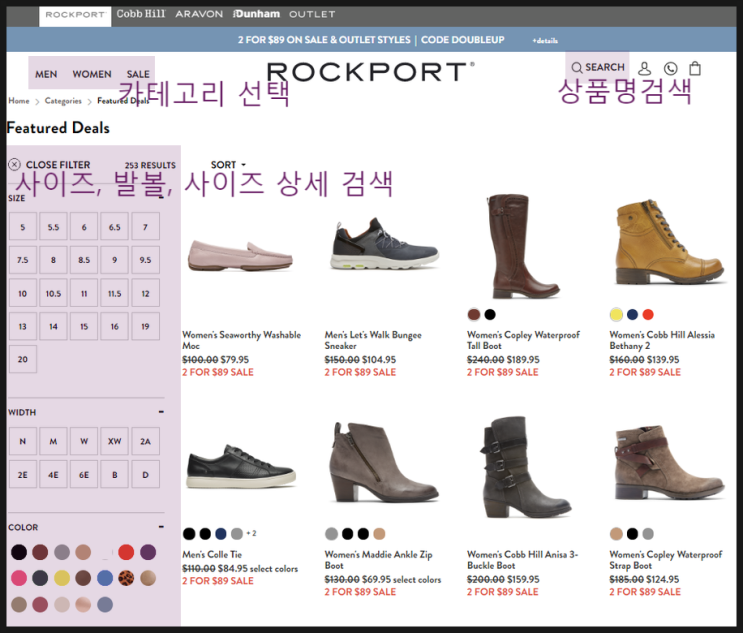Open the Women menu
Screen dimensions: 743x633
click(x=92, y=74)
